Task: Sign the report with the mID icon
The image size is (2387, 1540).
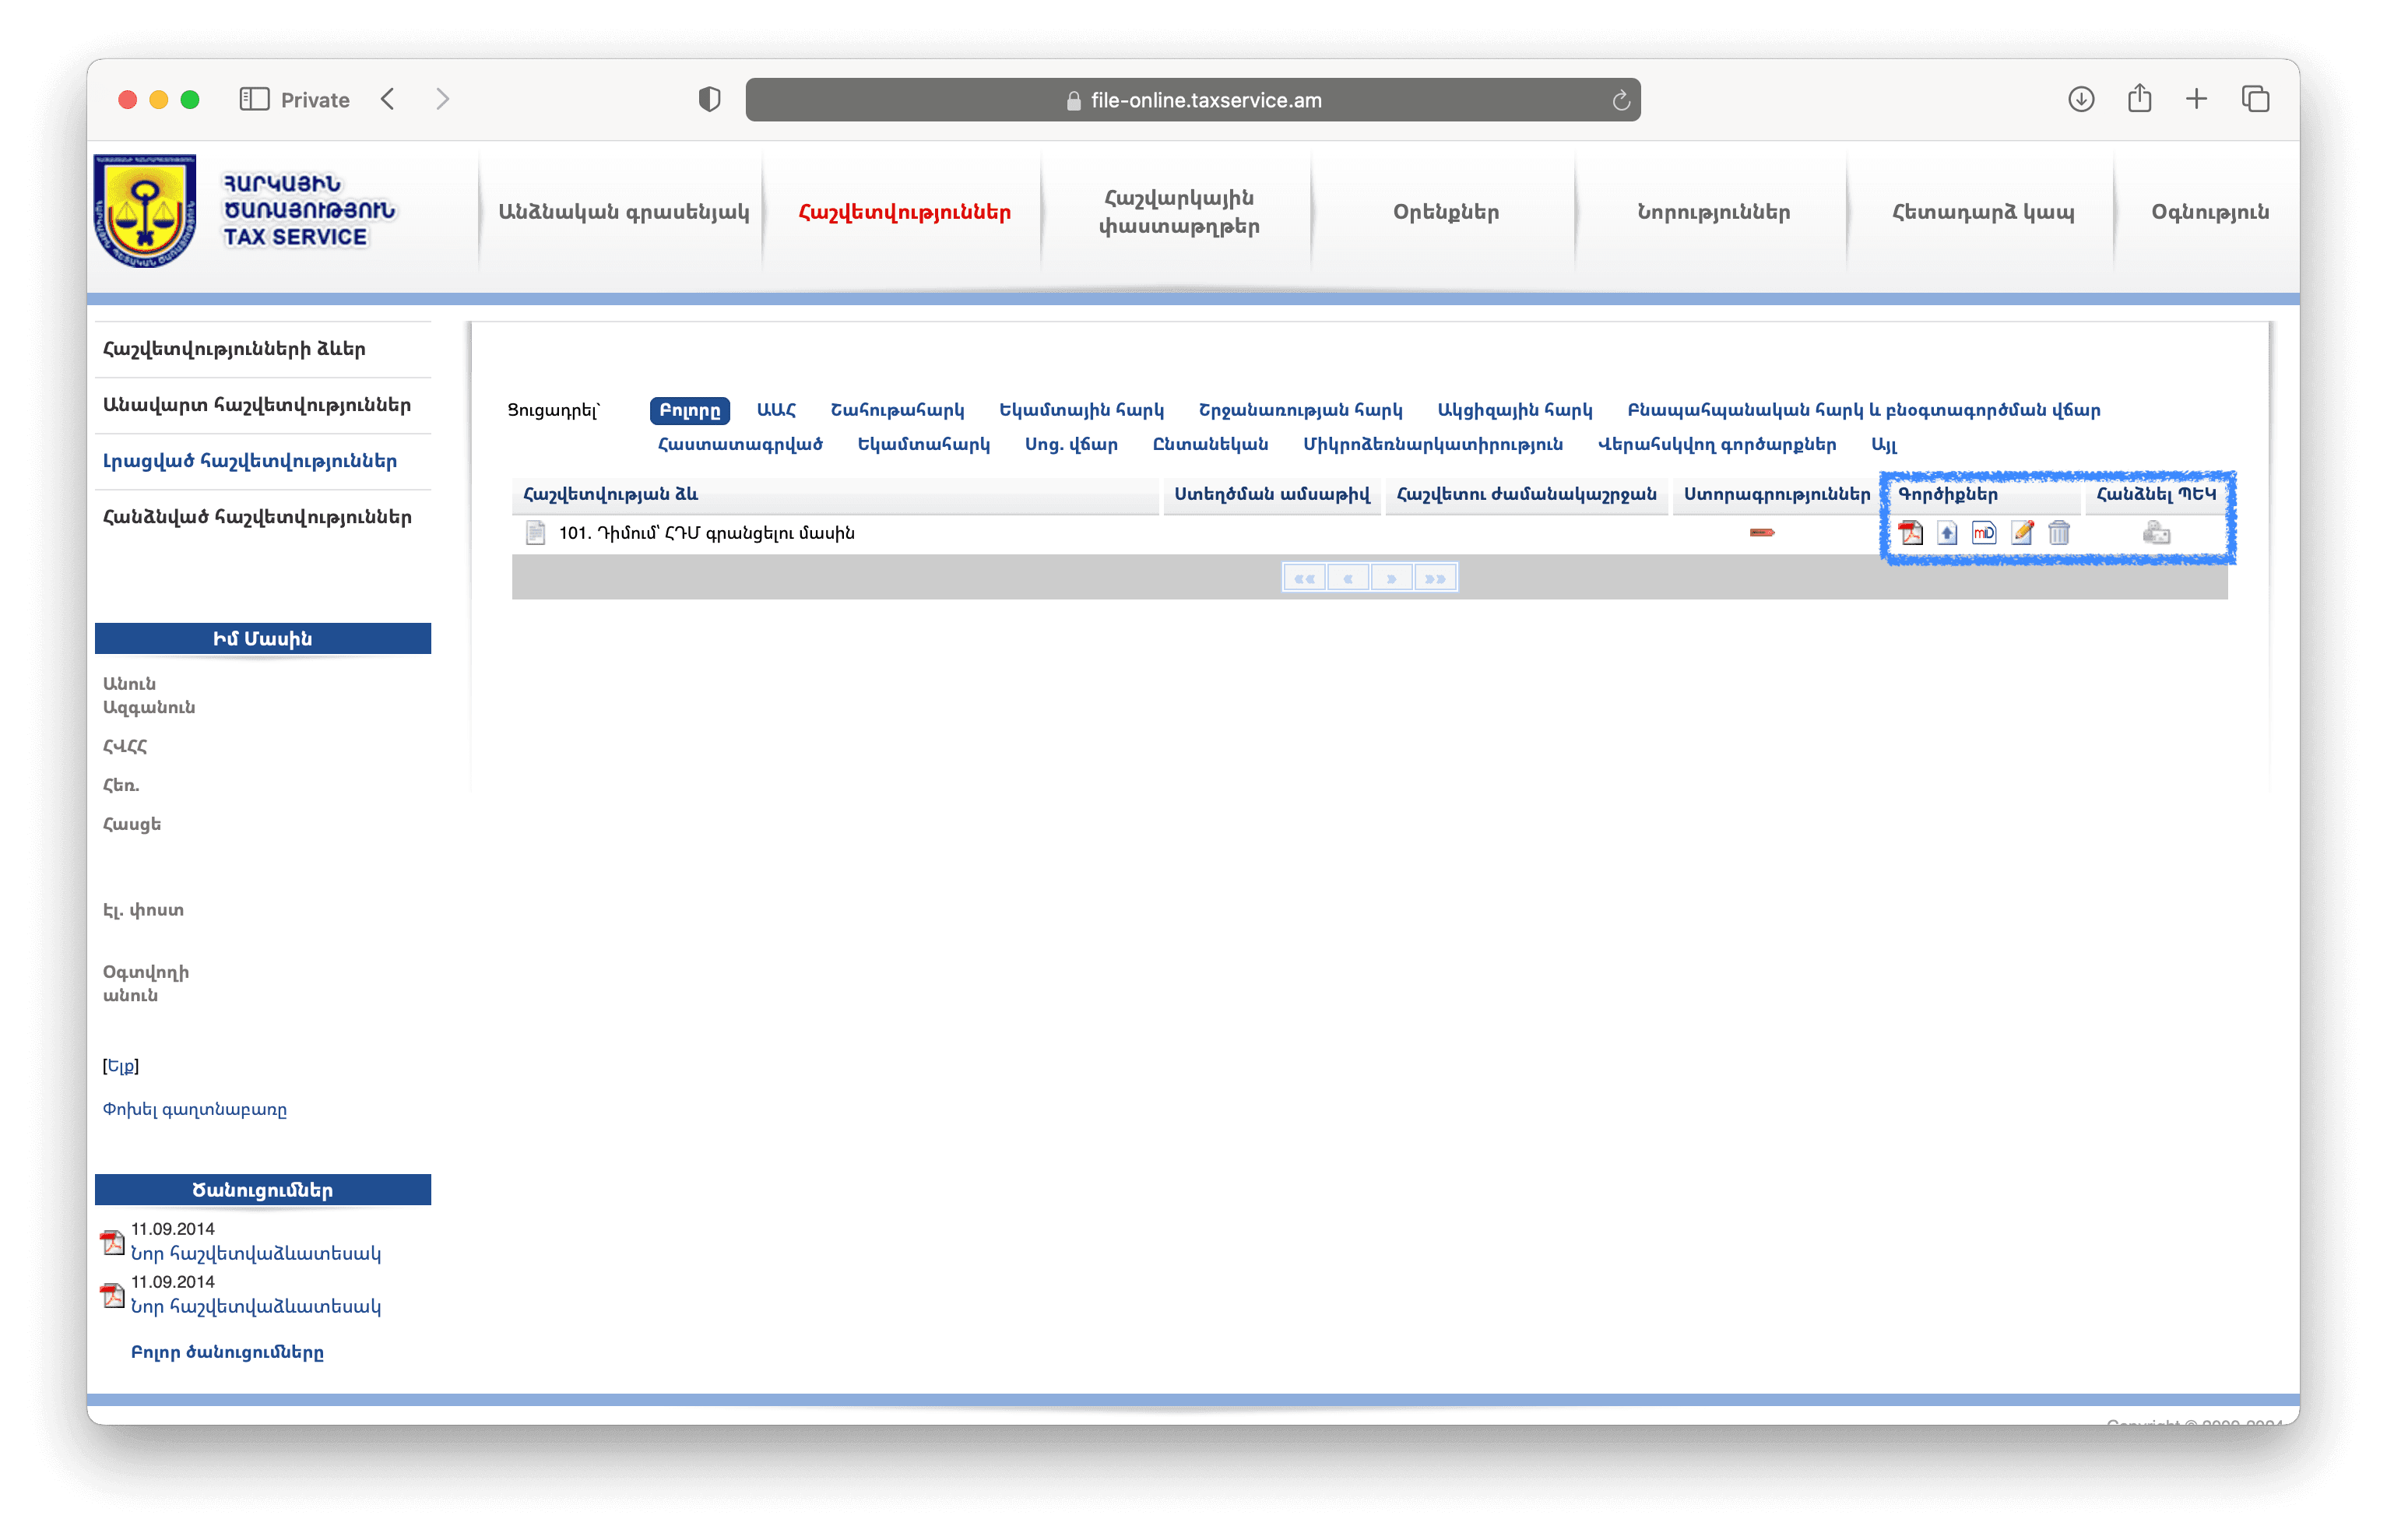Action: coord(1984,533)
